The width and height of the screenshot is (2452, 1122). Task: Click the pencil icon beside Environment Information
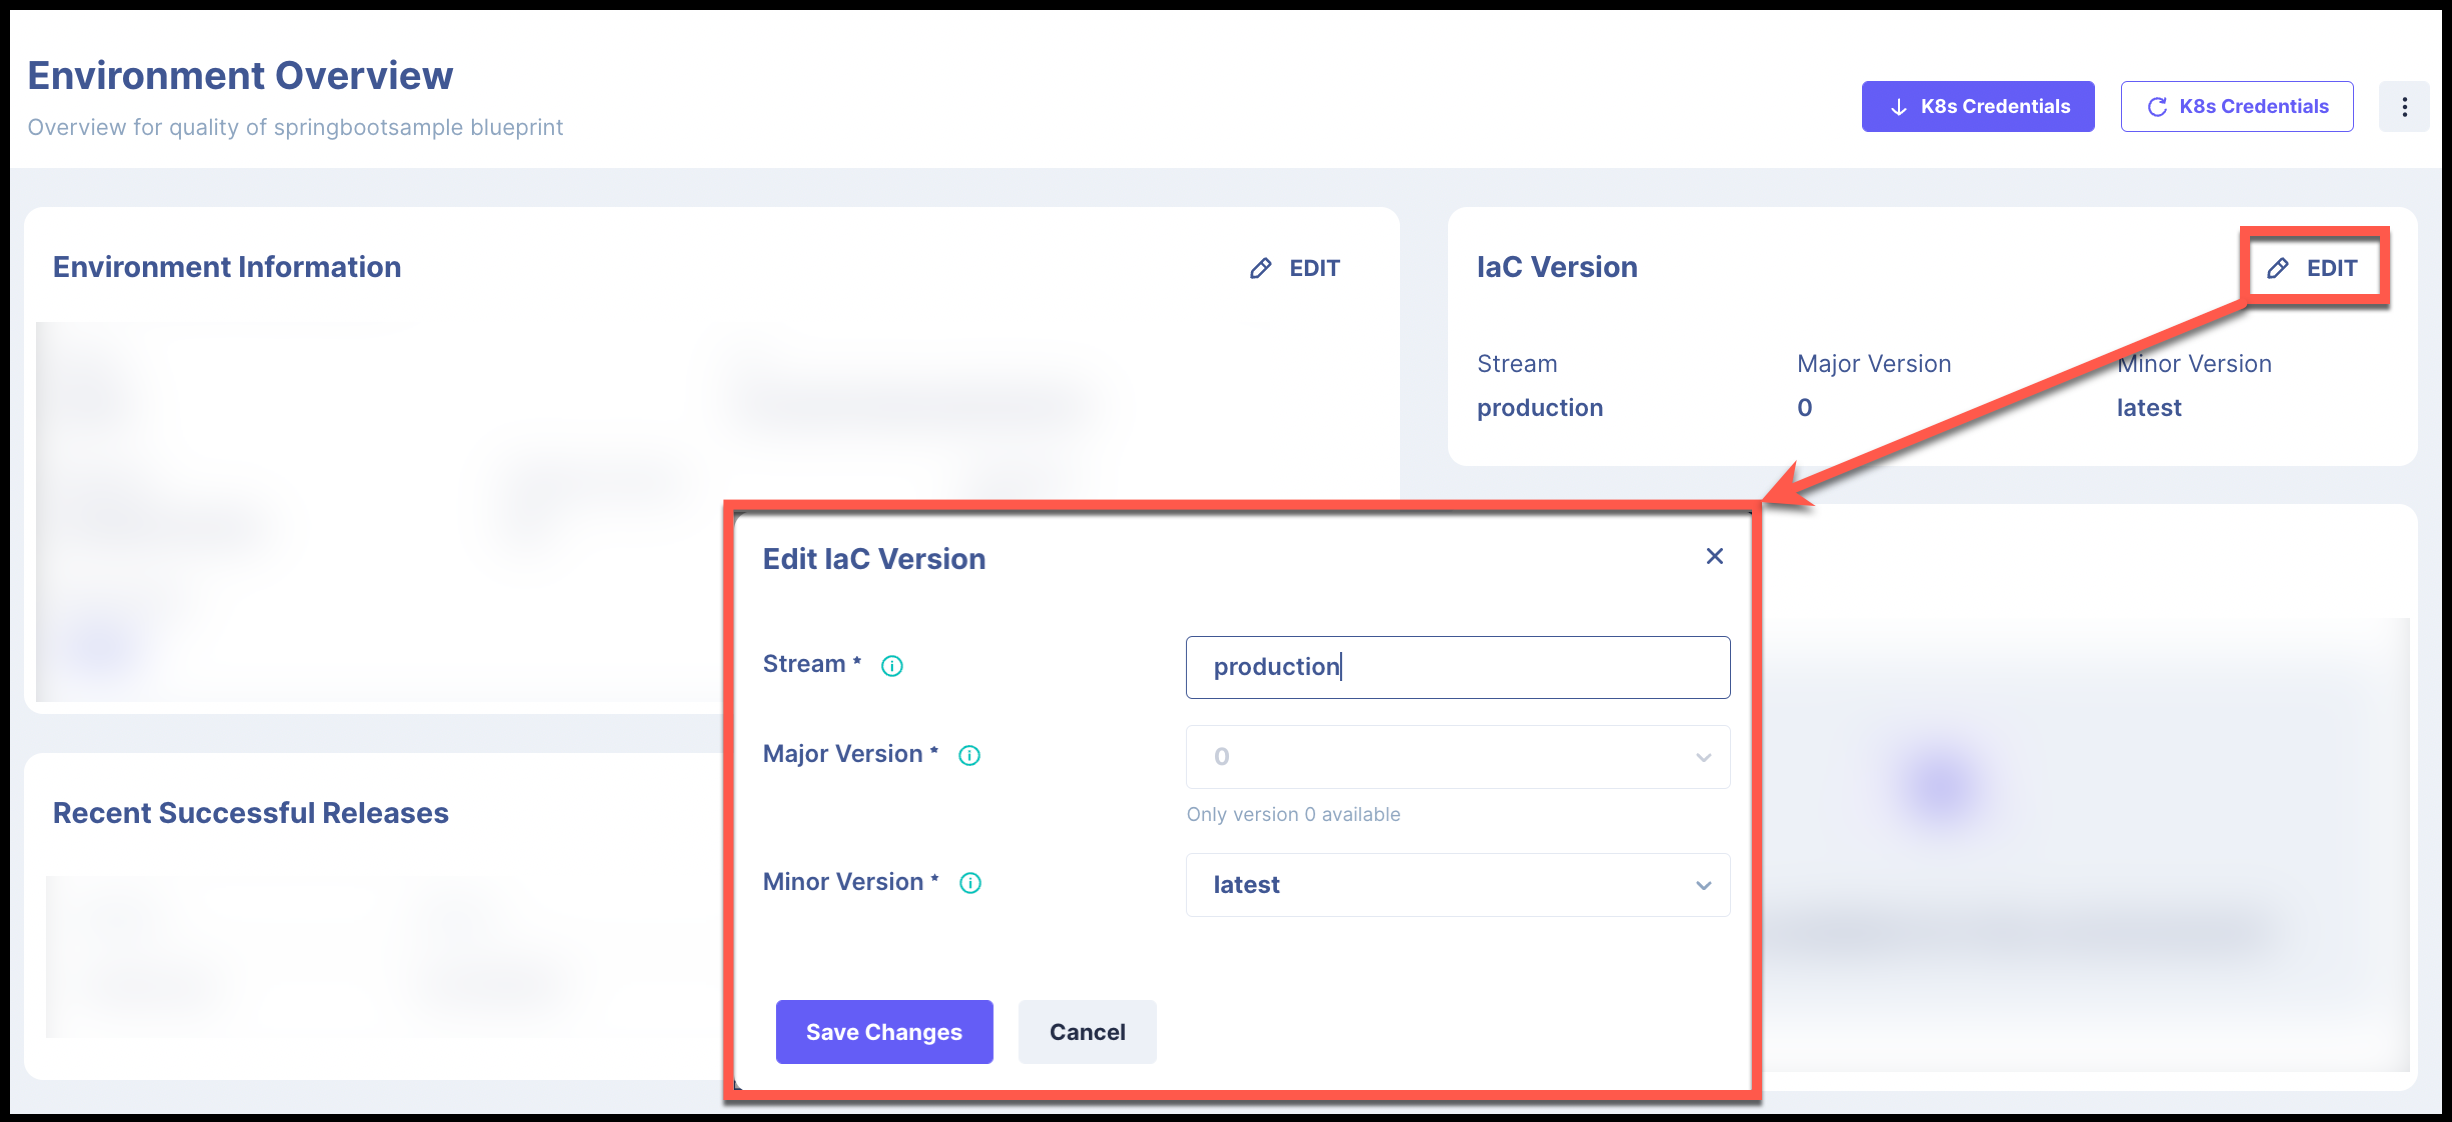click(x=1260, y=268)
